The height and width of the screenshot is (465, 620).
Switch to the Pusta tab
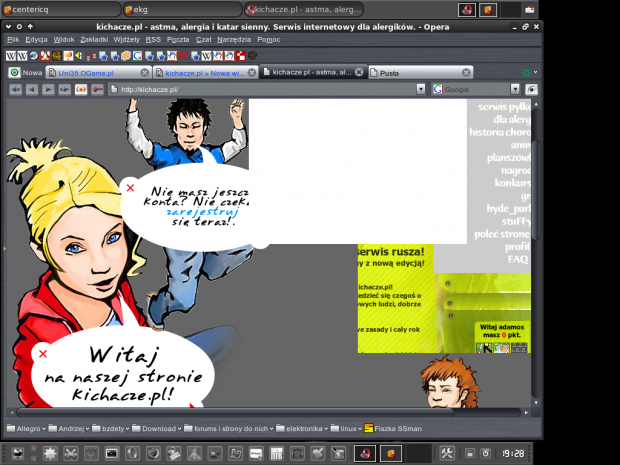(x=419, y=73)
